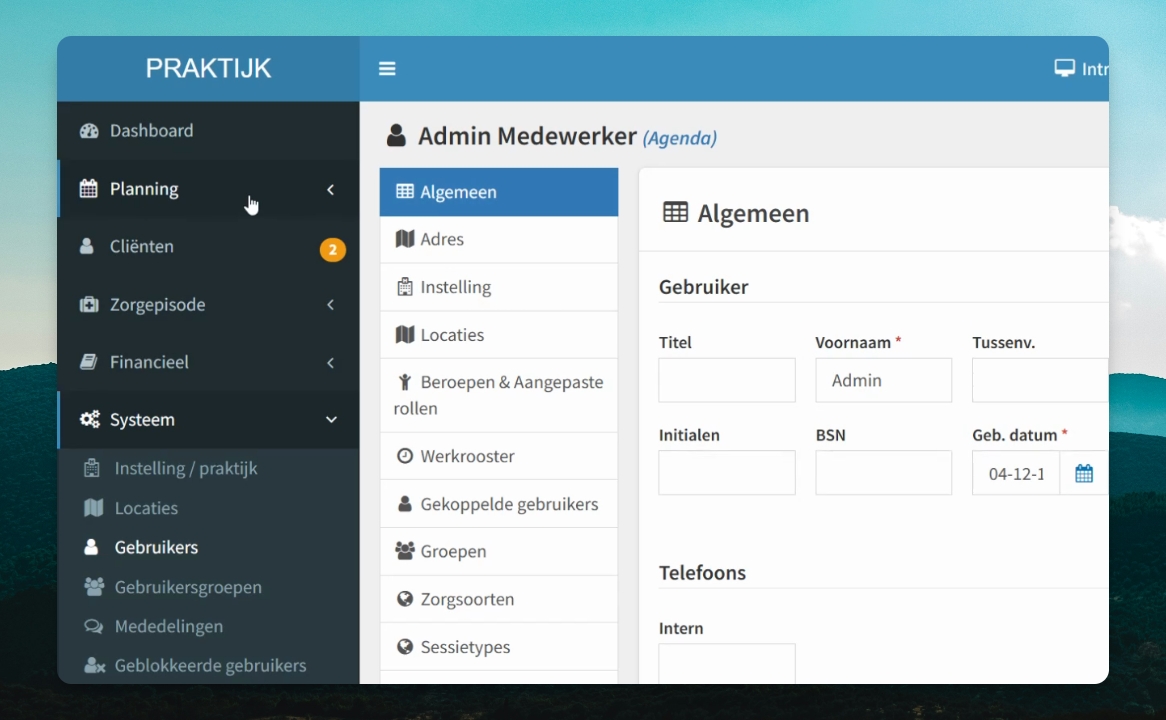Open the Gekoppelde gebruikers tab
The width and height of the screenshot is (1166, 720).
pos(498,504)
